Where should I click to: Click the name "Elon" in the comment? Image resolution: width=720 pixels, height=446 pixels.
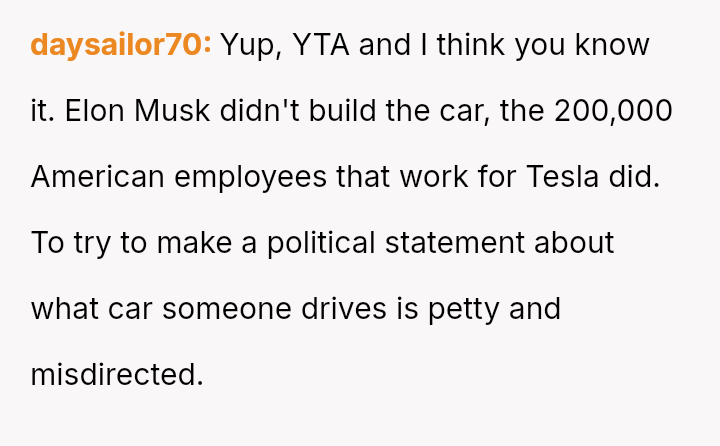coord(95,111)
